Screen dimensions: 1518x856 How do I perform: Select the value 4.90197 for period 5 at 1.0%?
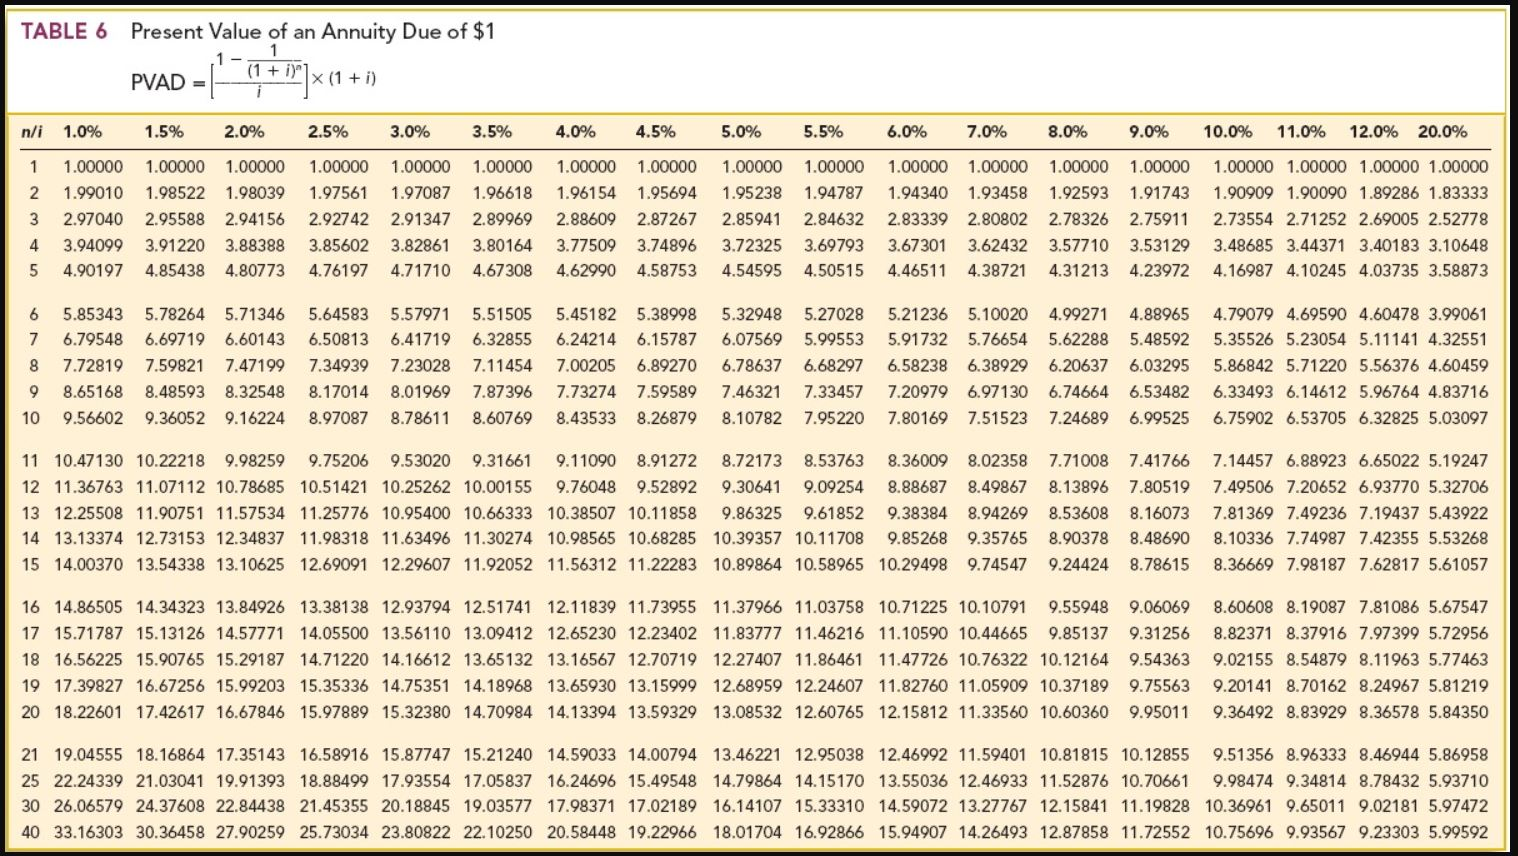click(91, 270)
